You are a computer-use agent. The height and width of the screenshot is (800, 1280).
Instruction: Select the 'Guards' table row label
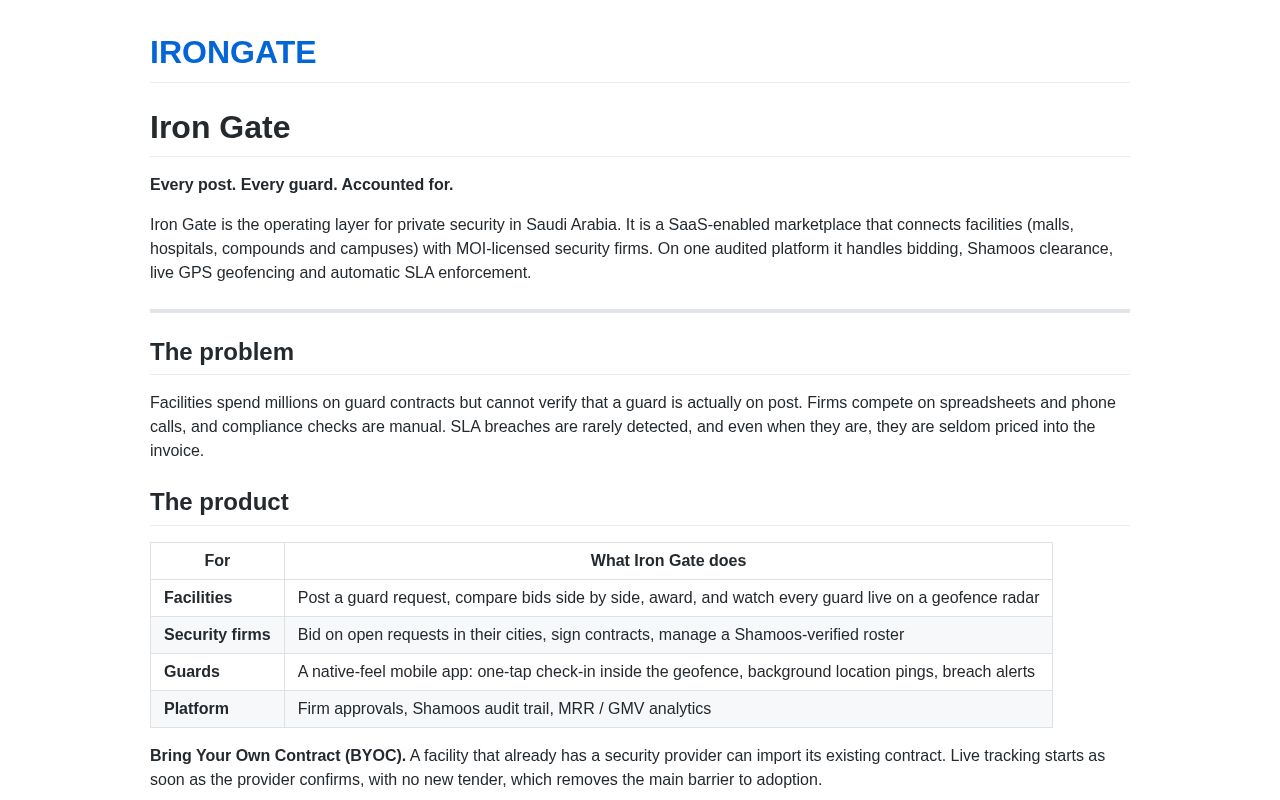192,672
